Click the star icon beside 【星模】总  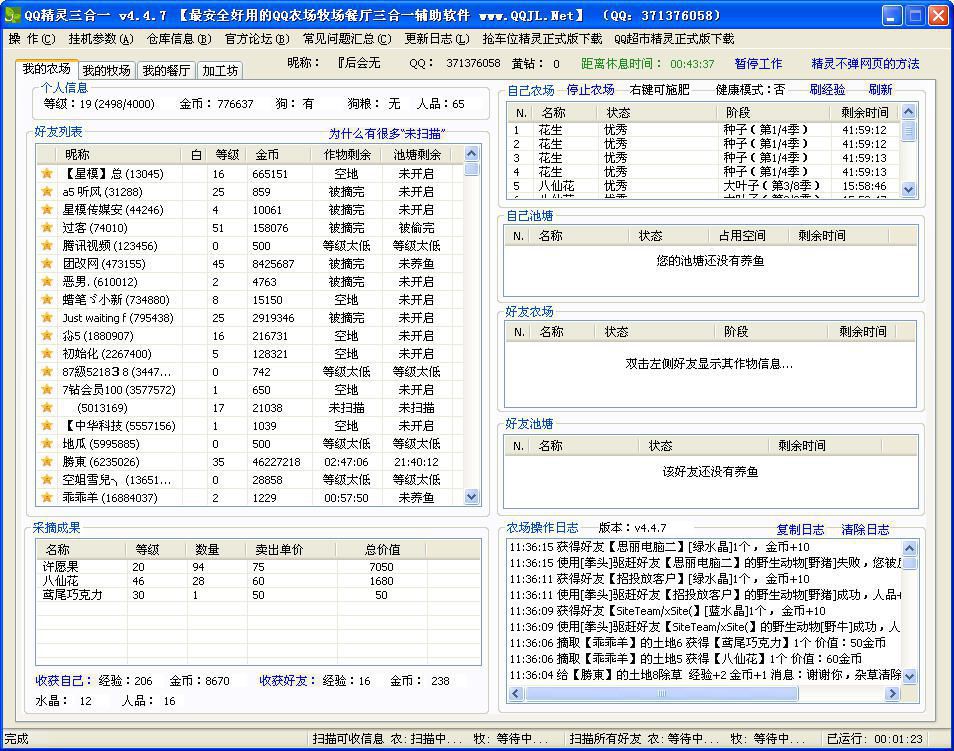[x=44, y=173]
